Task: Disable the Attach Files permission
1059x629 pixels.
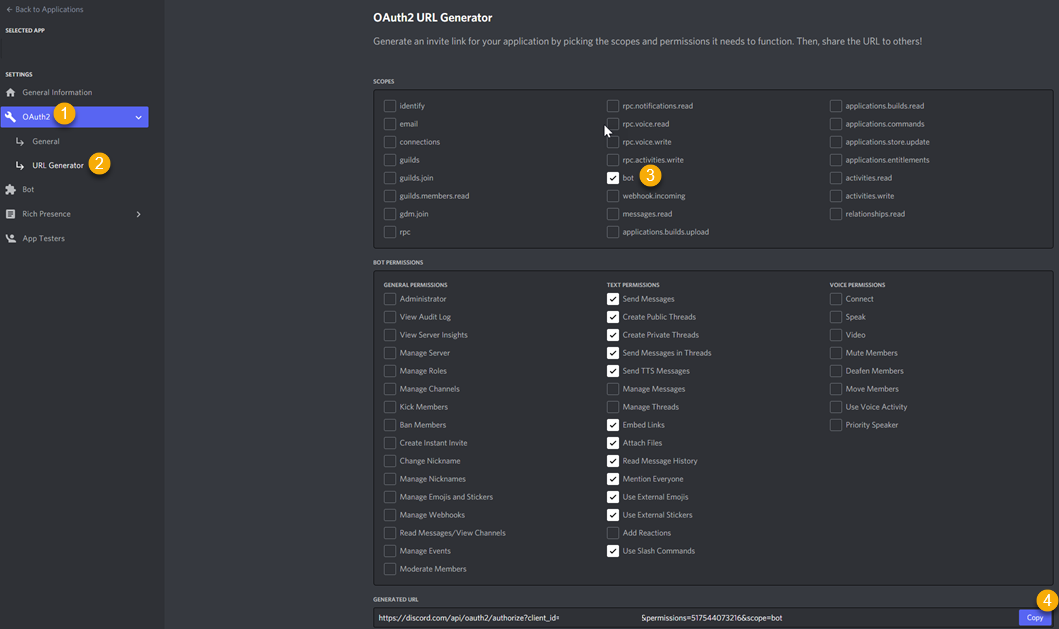Action: pyautogui.click(x=613, y=443)
